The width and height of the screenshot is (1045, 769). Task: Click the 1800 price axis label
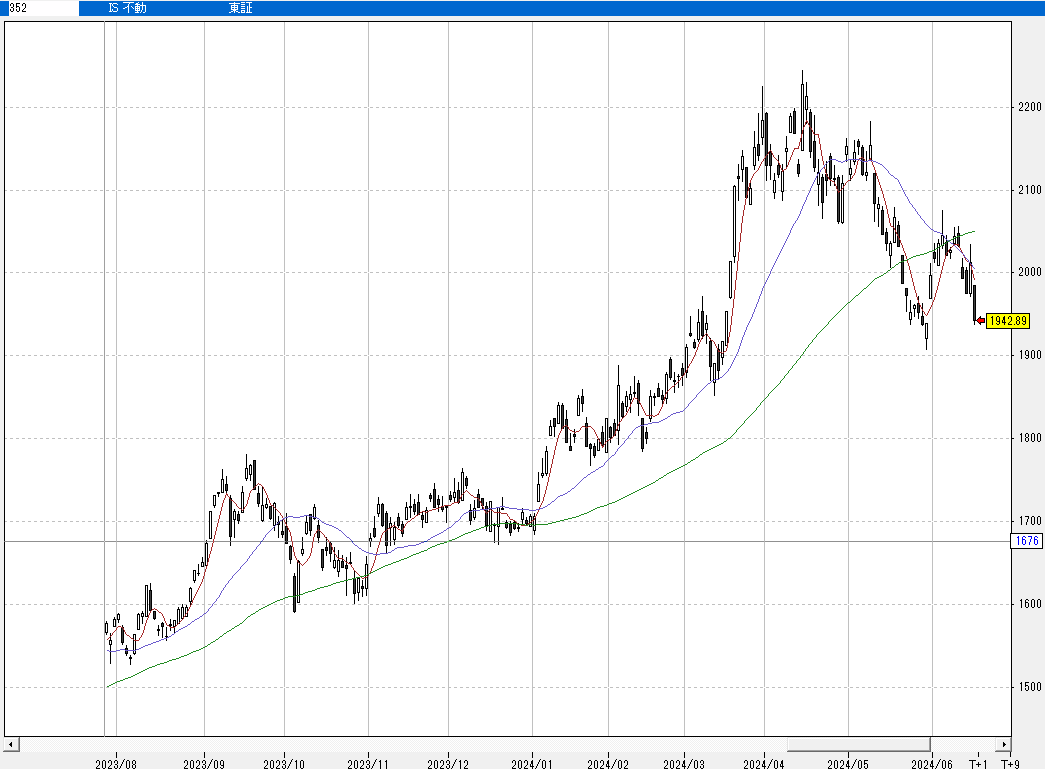tap(1030, 438)
